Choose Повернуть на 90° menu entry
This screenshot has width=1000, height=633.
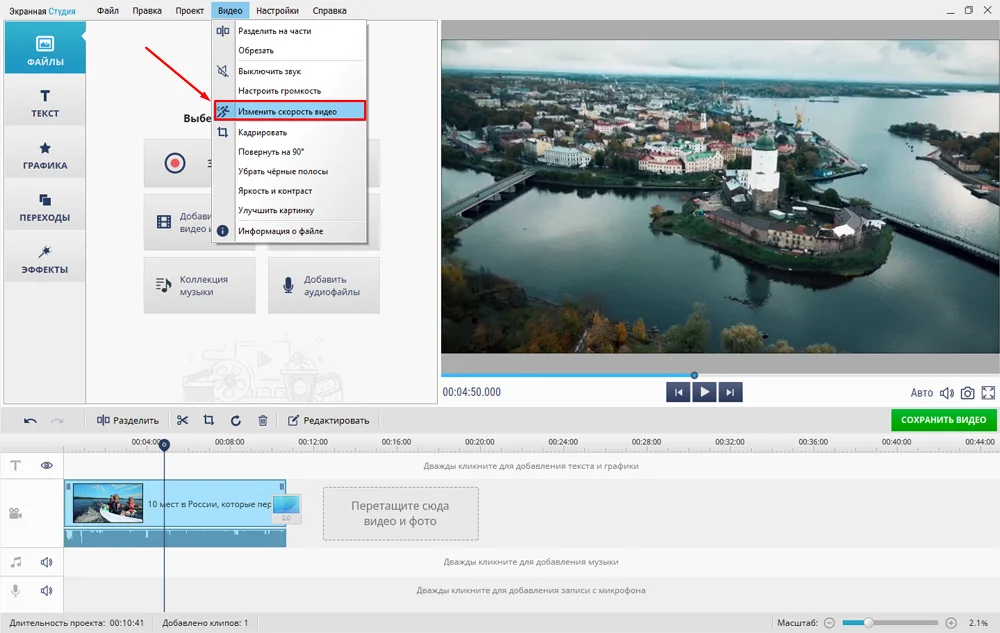coord(290,152)
